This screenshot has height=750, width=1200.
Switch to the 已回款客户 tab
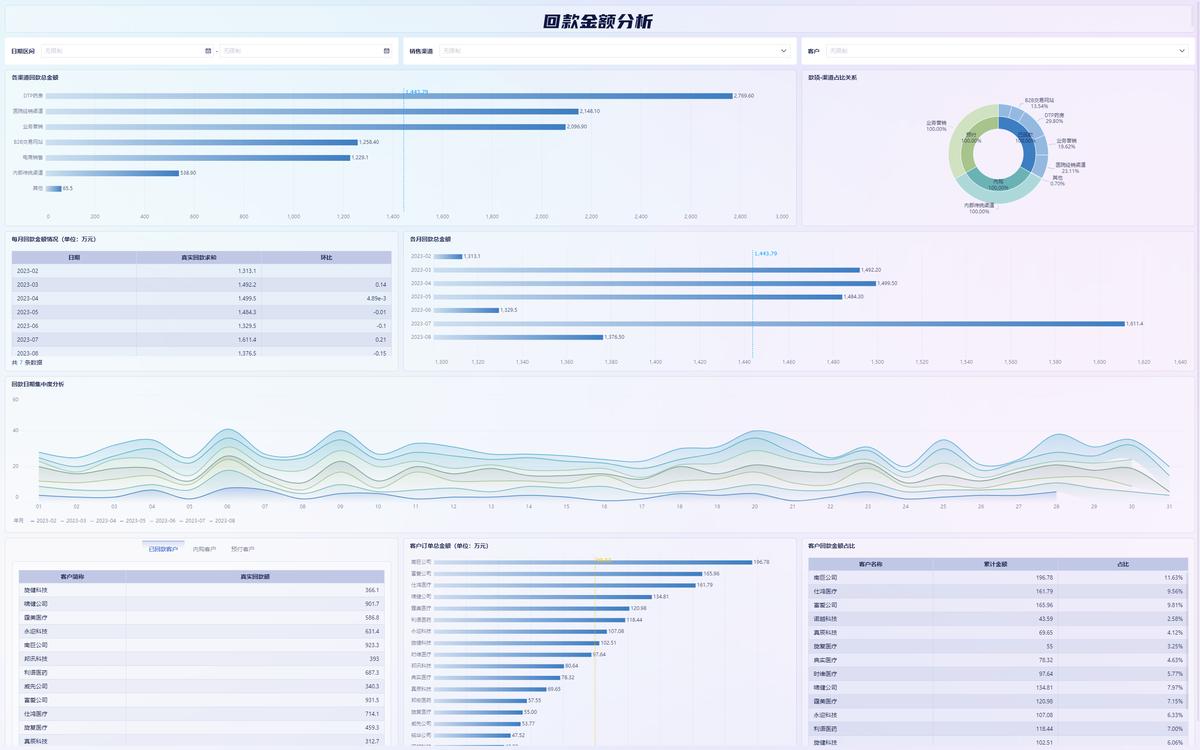(x=163, y=549)
